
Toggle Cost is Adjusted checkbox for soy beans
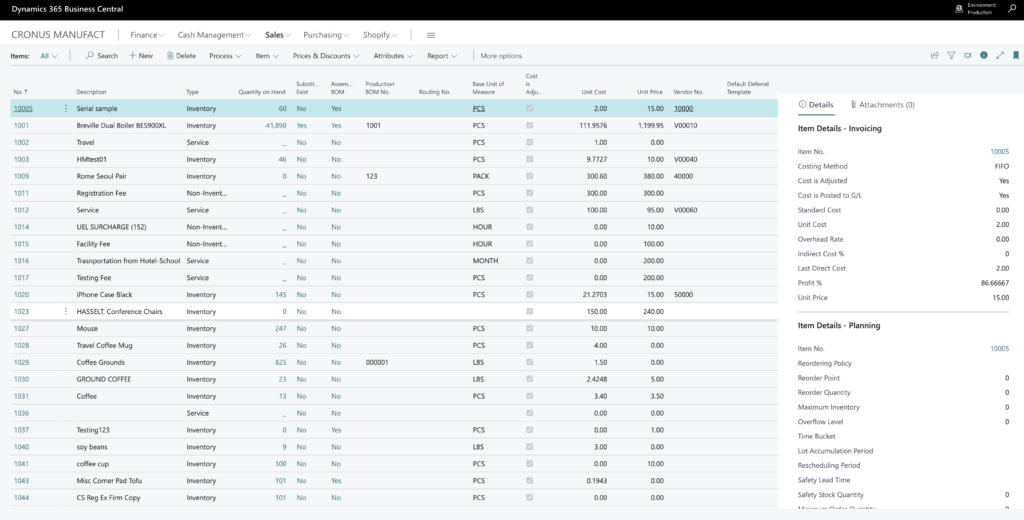[530, 447]
